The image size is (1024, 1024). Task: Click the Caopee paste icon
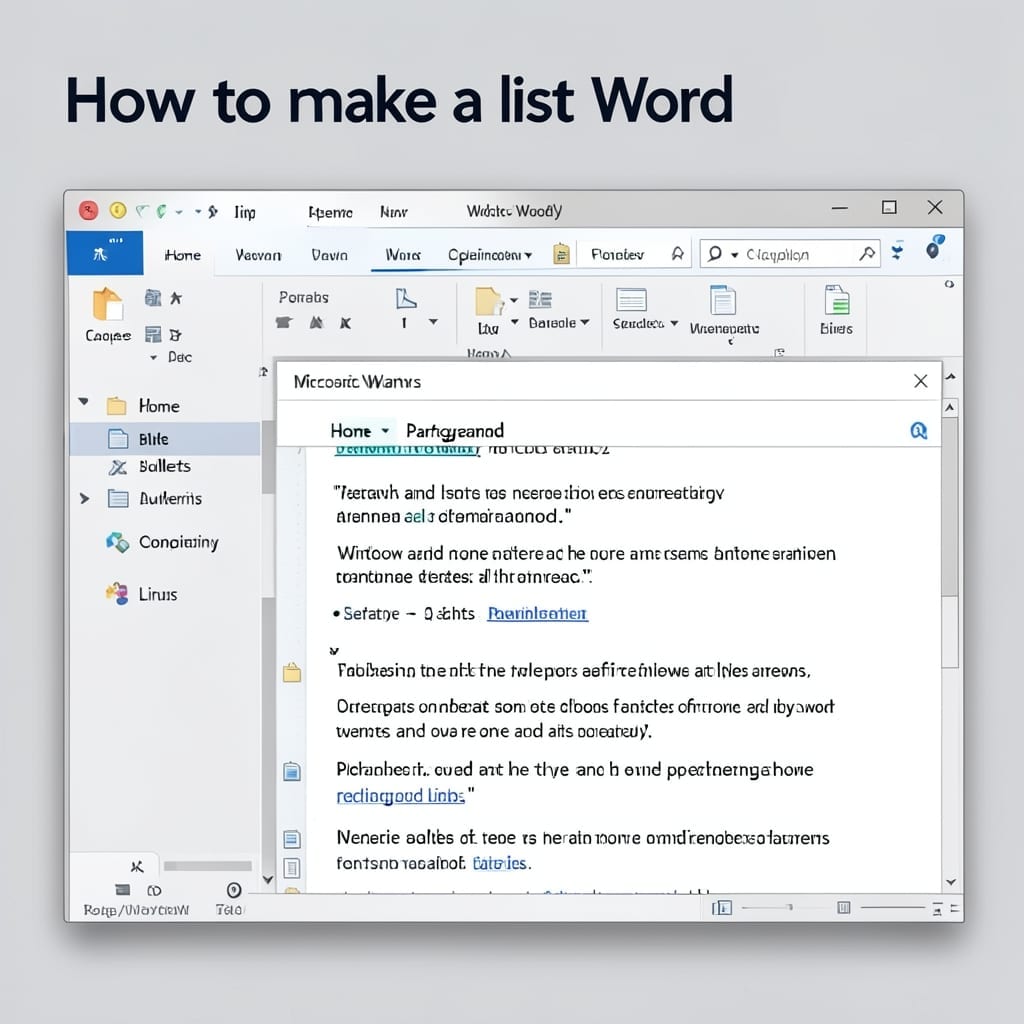click(x=108, y=306)
